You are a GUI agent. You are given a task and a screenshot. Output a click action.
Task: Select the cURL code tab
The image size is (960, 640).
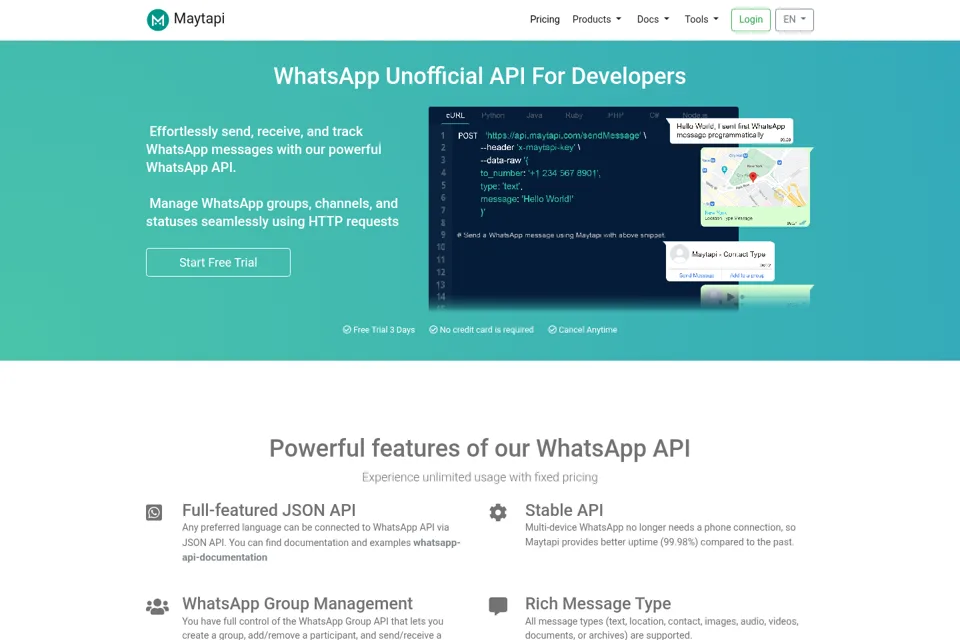tap(455, 115)
